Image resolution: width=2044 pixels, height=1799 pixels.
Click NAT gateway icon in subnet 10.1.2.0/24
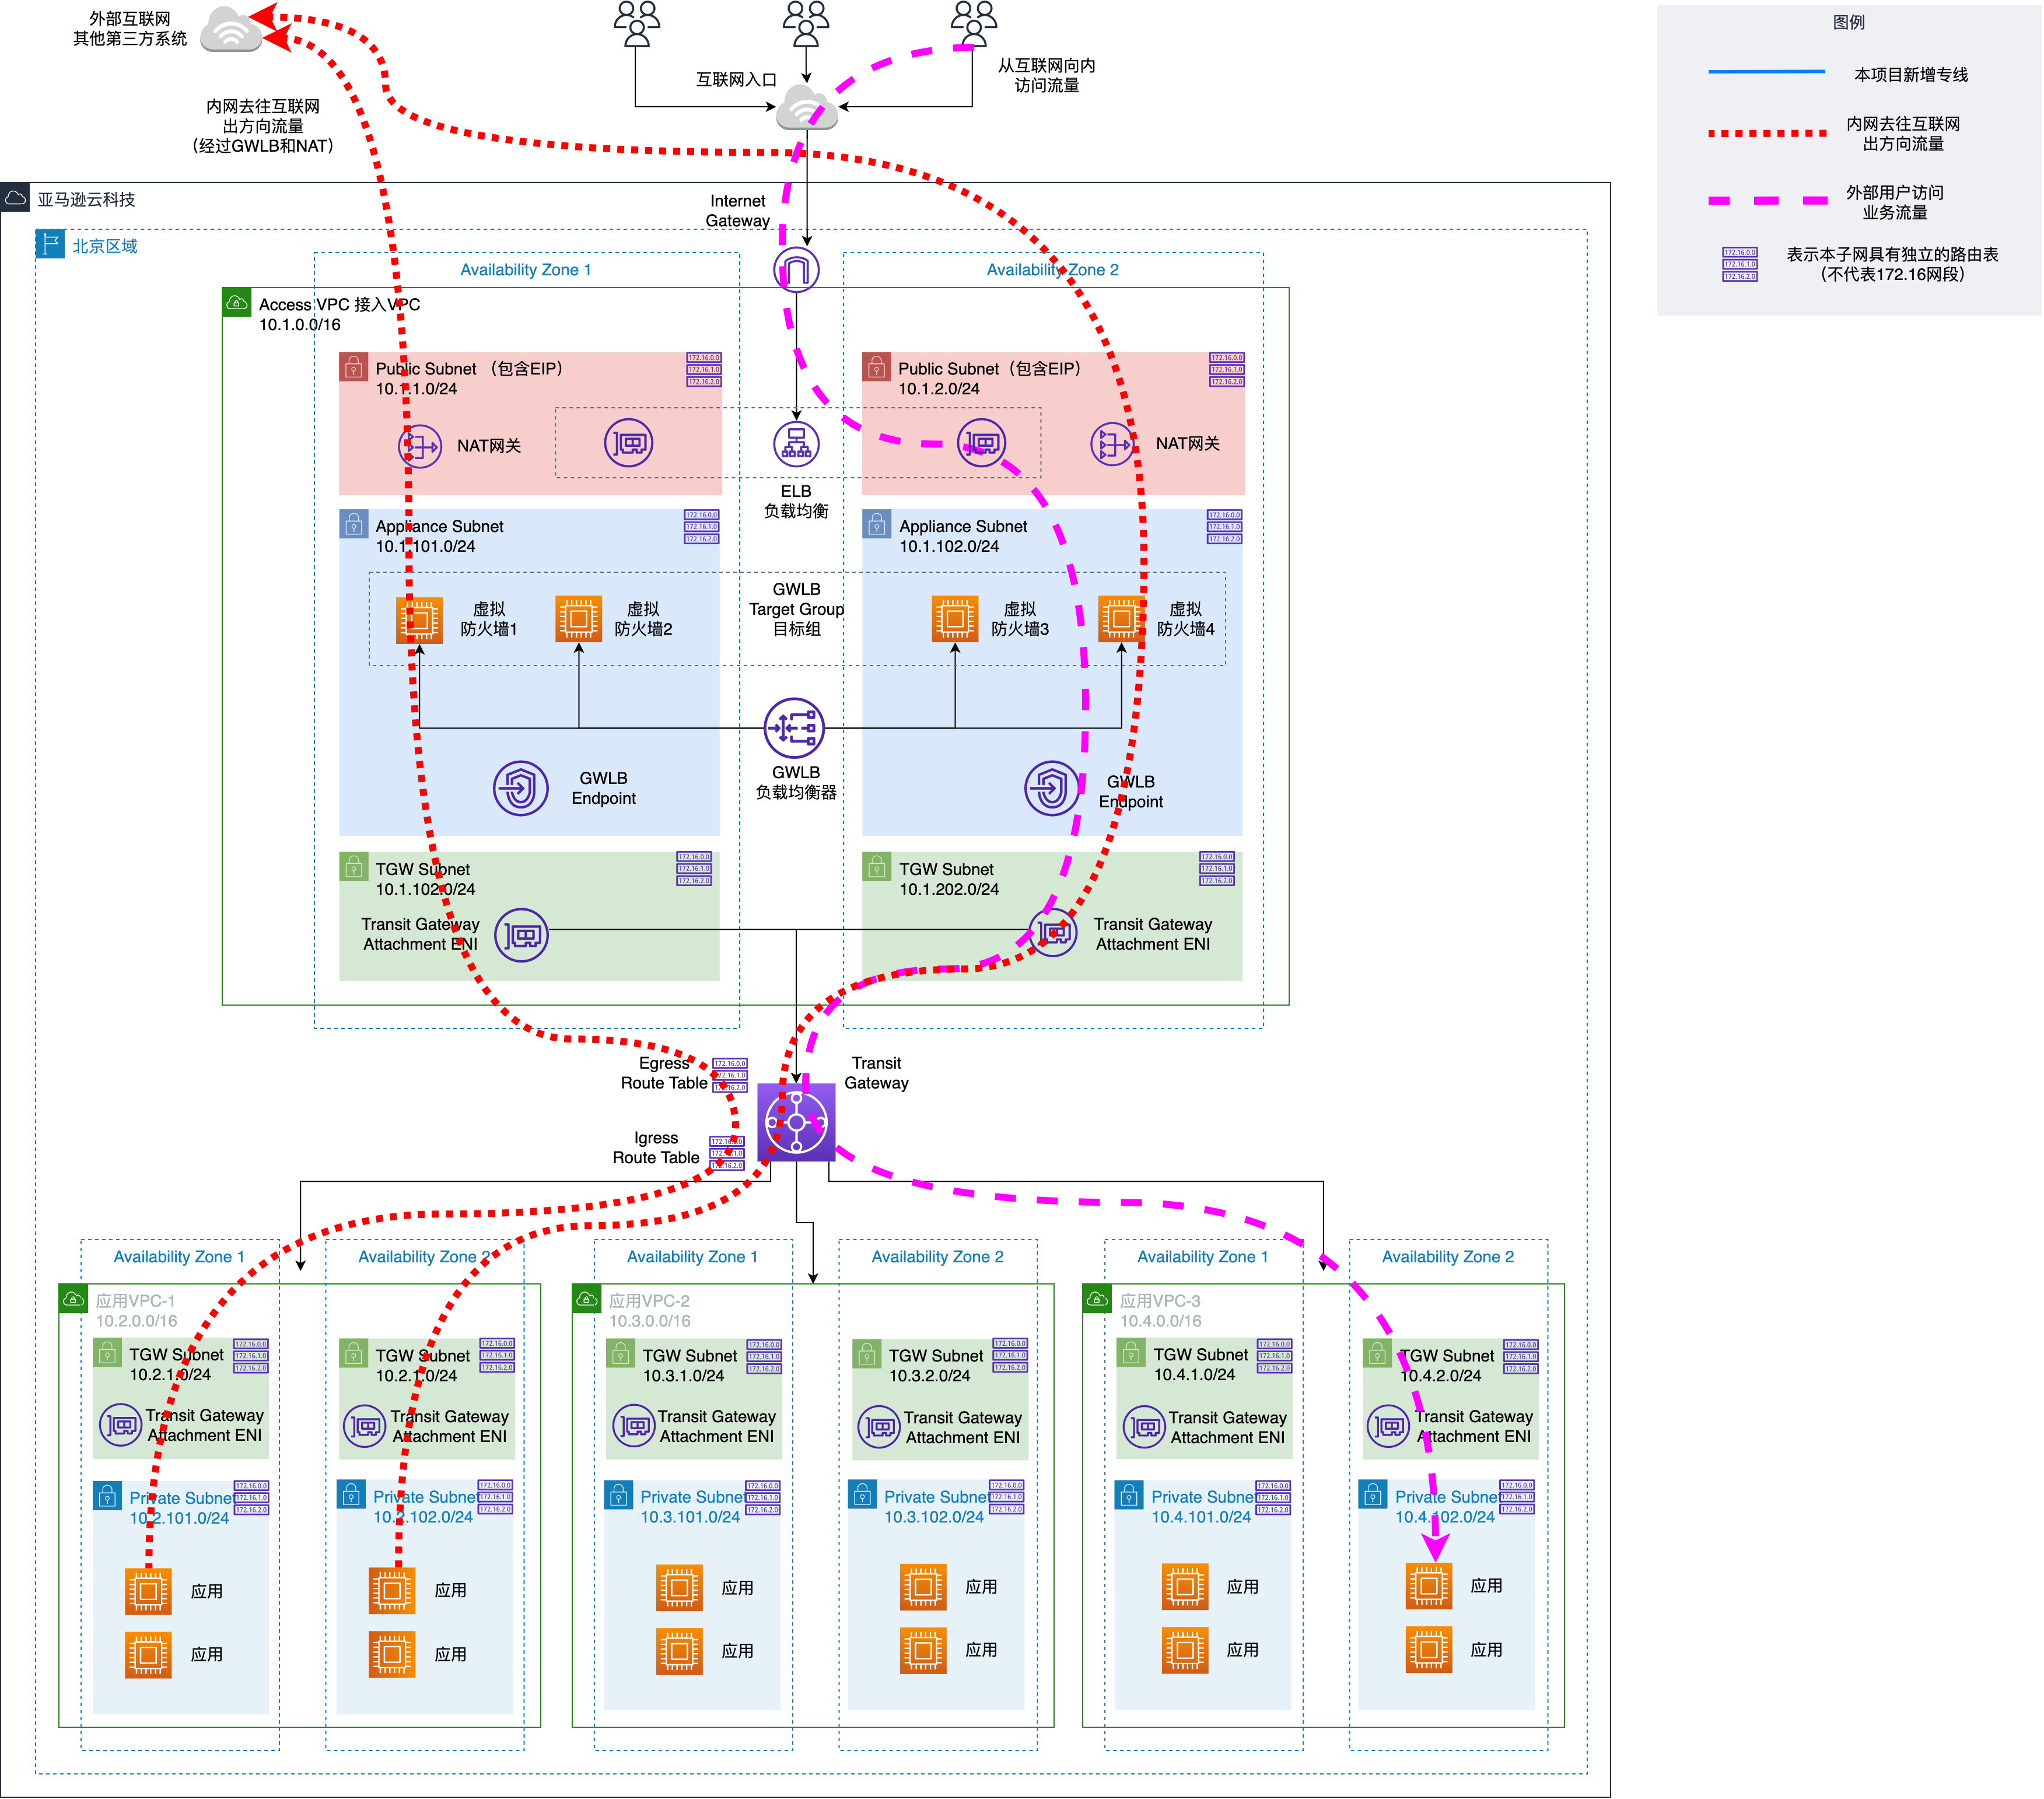tap(1112, 444)
